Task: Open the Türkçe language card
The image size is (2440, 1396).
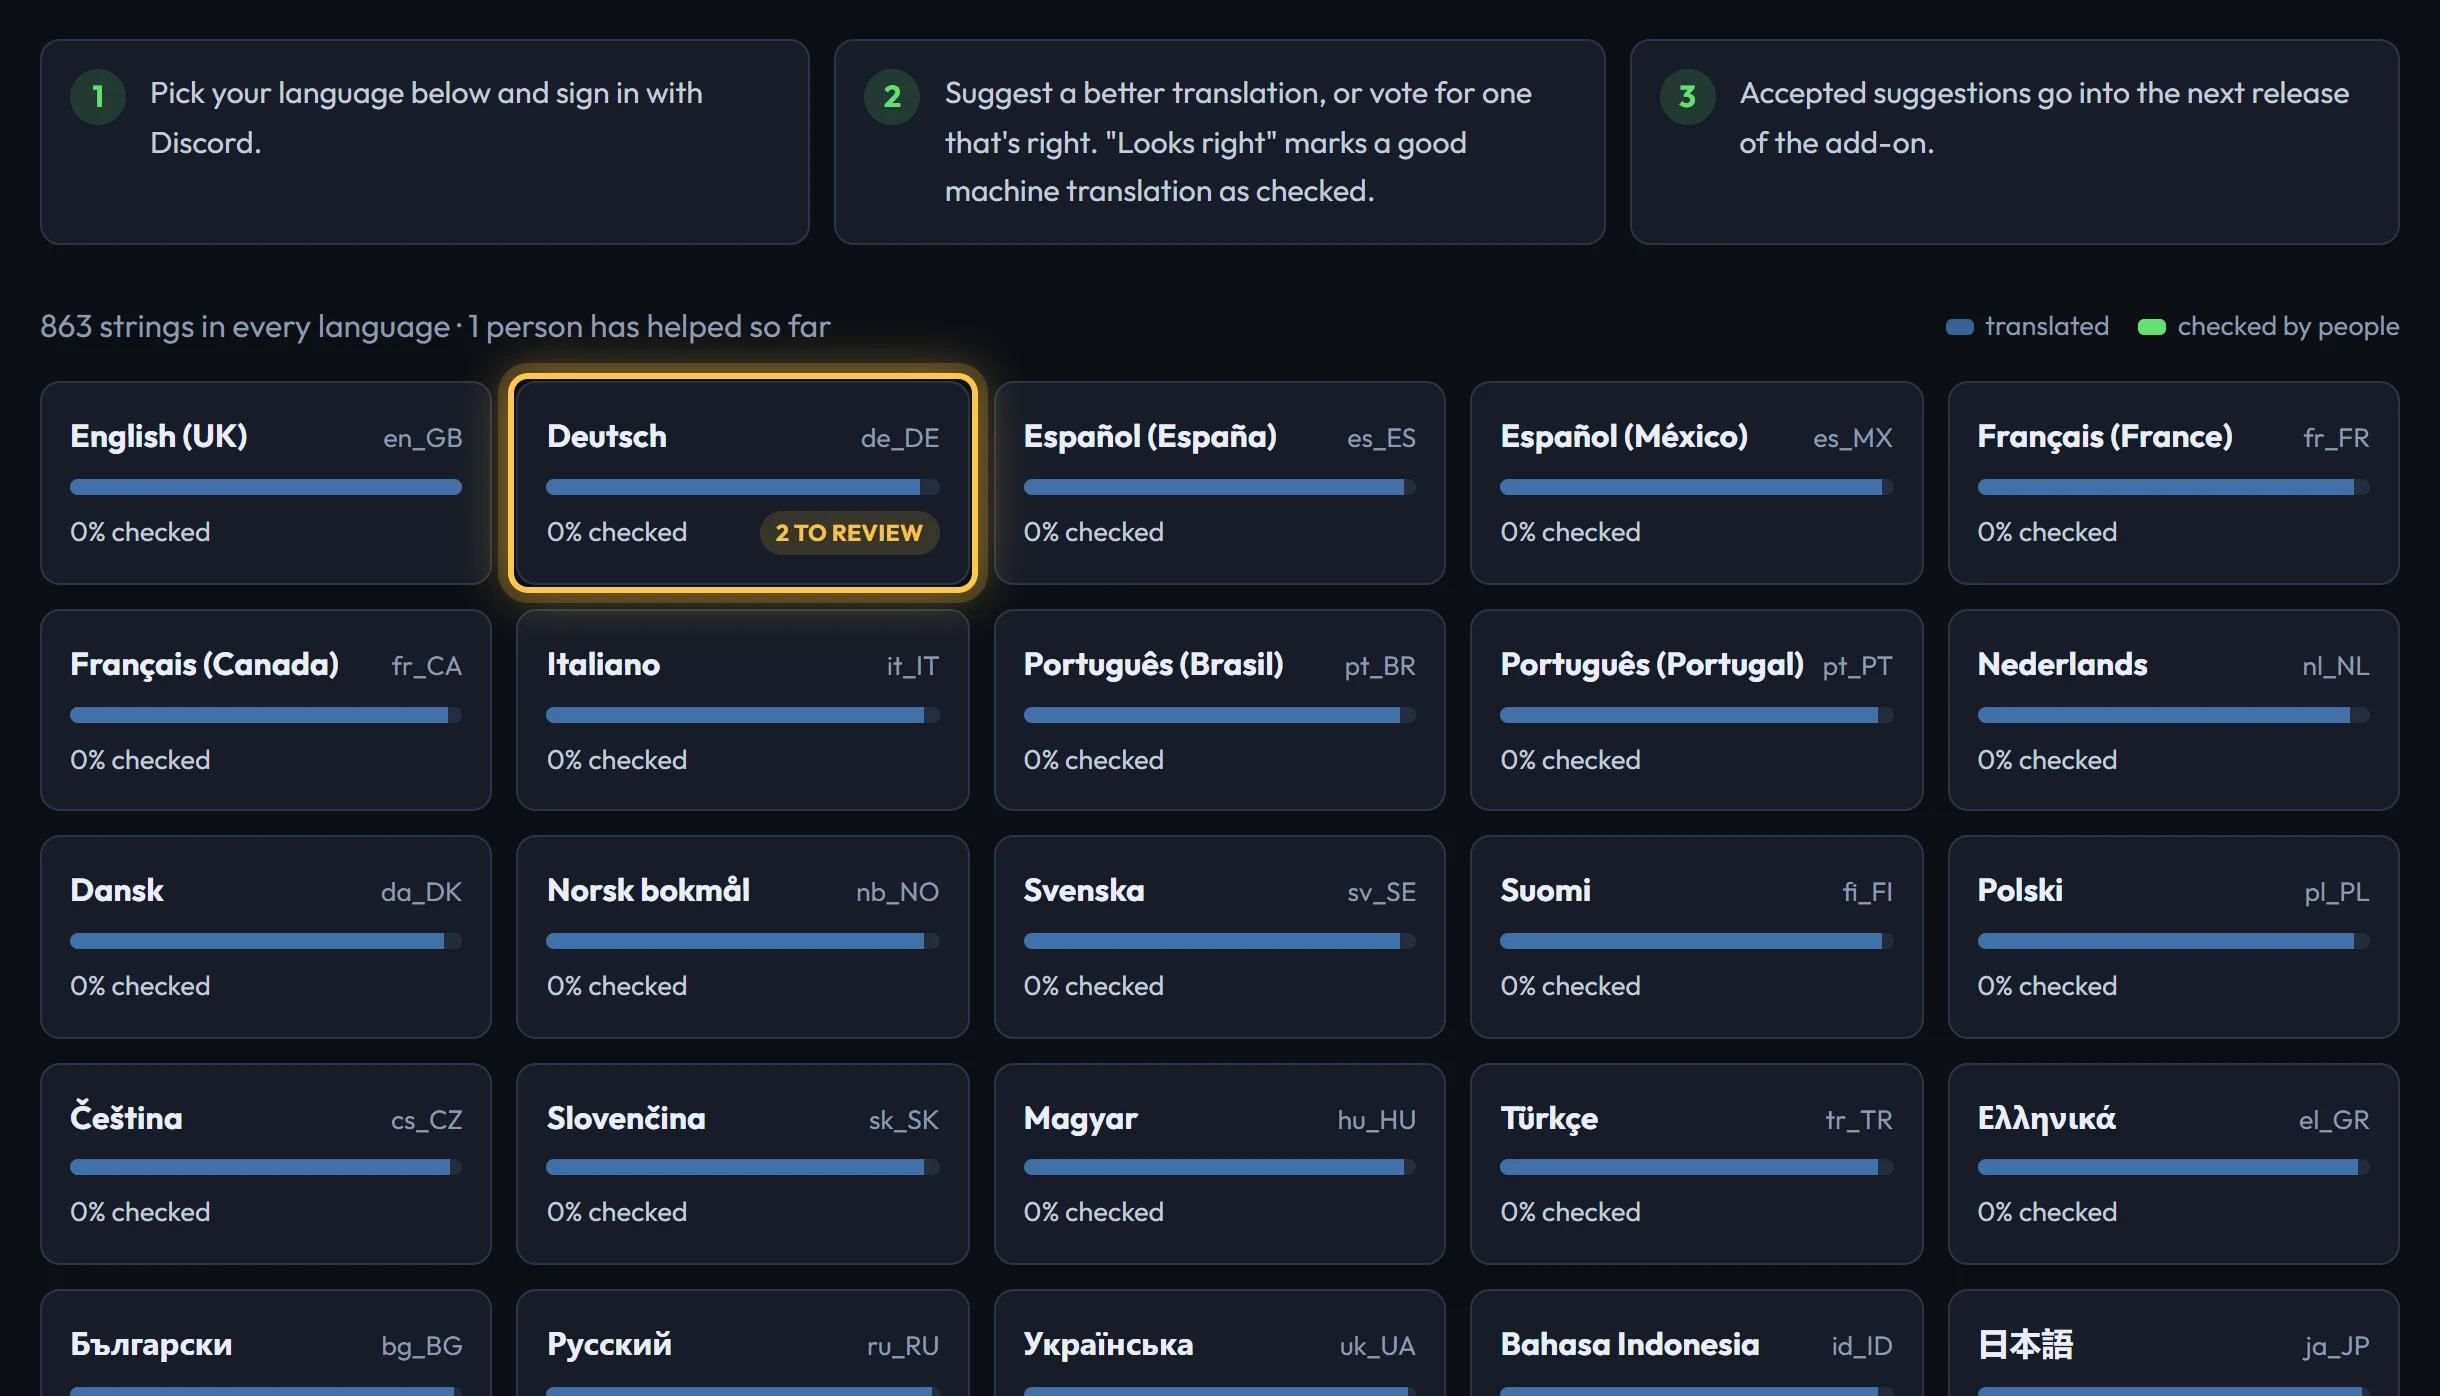Action: pyautogui.click(x=1696, y=1164)
